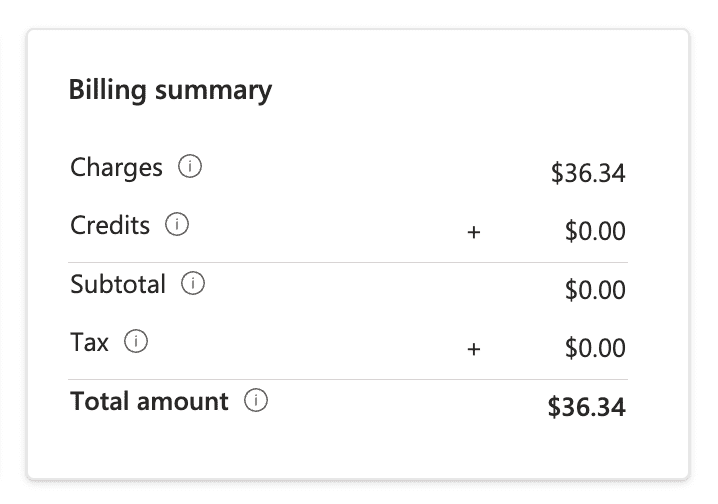Screen dimensions: 718x504
Task: Select the bold $36.34 total value
Action: tap(587, 407)
